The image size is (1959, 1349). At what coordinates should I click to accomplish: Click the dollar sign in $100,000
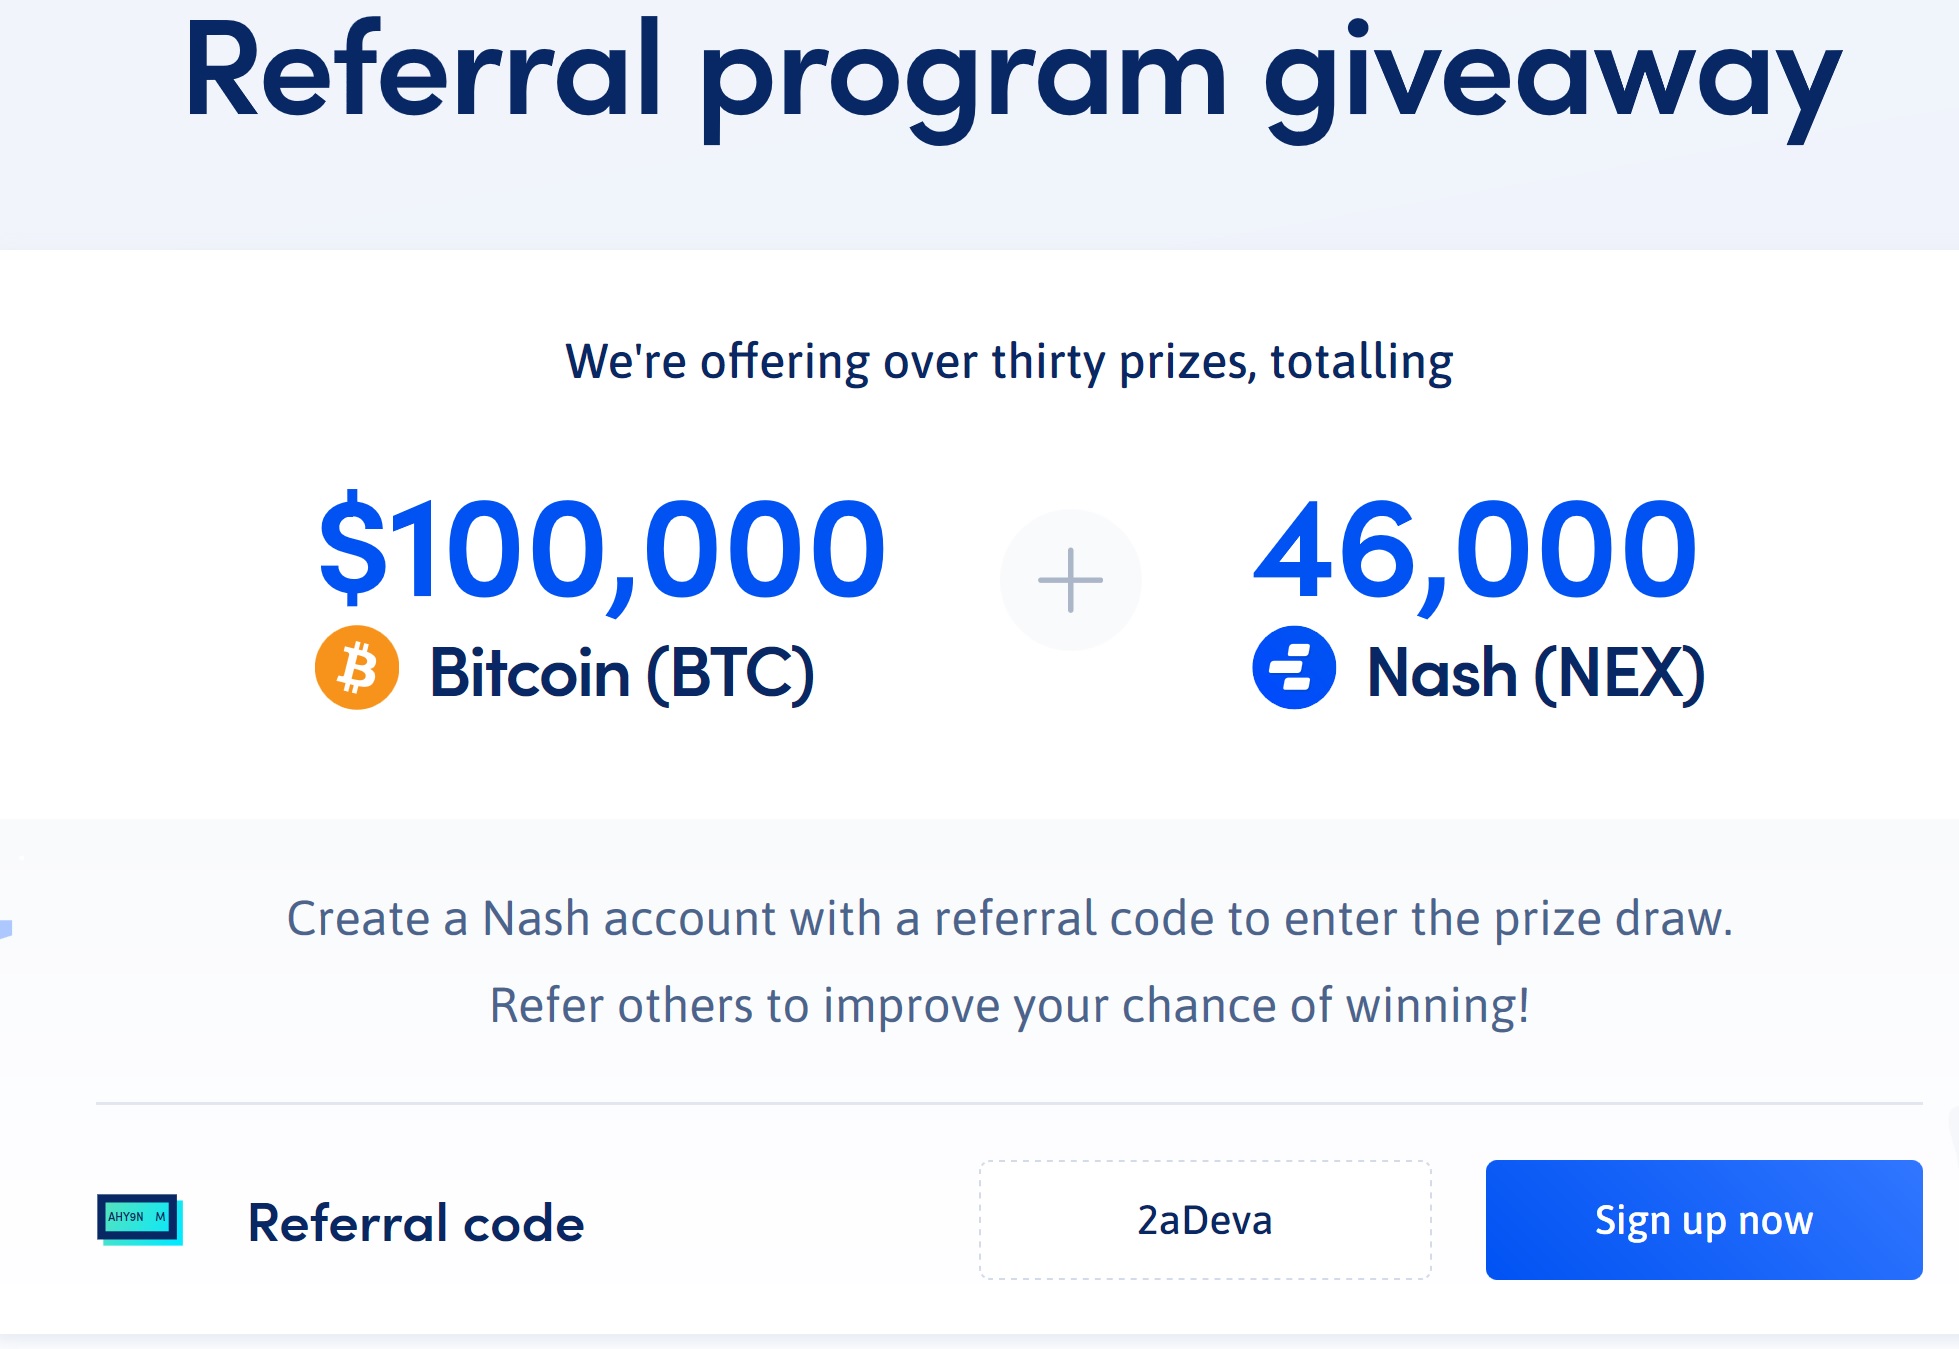click(352, 548)
